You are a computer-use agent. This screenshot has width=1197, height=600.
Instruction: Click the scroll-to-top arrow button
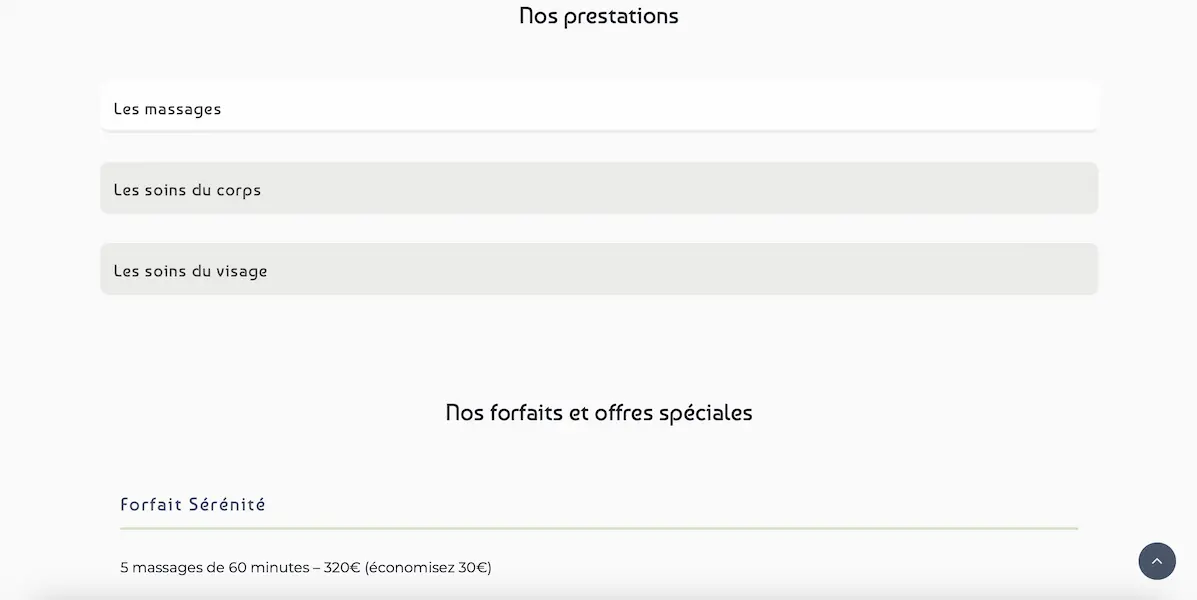pyautogui.click(x=1156, y=561)
